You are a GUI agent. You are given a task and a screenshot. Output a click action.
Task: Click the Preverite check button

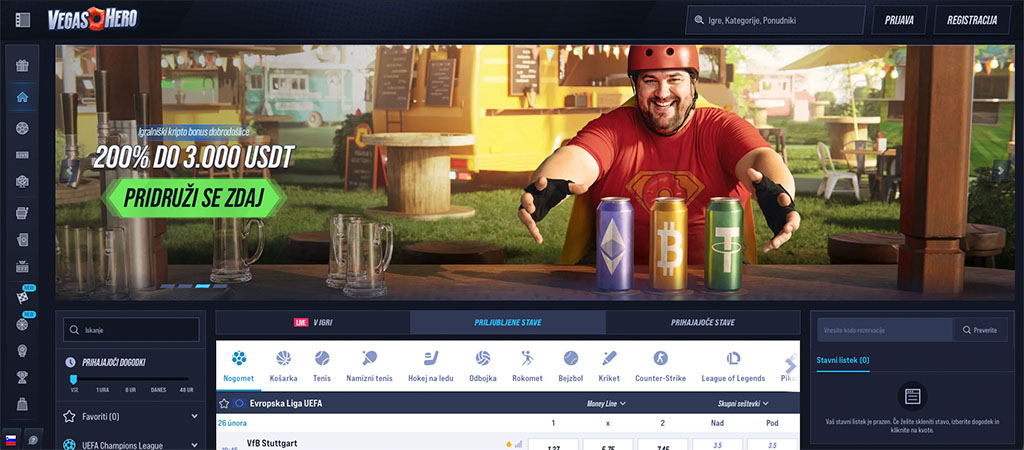(980, 330)
